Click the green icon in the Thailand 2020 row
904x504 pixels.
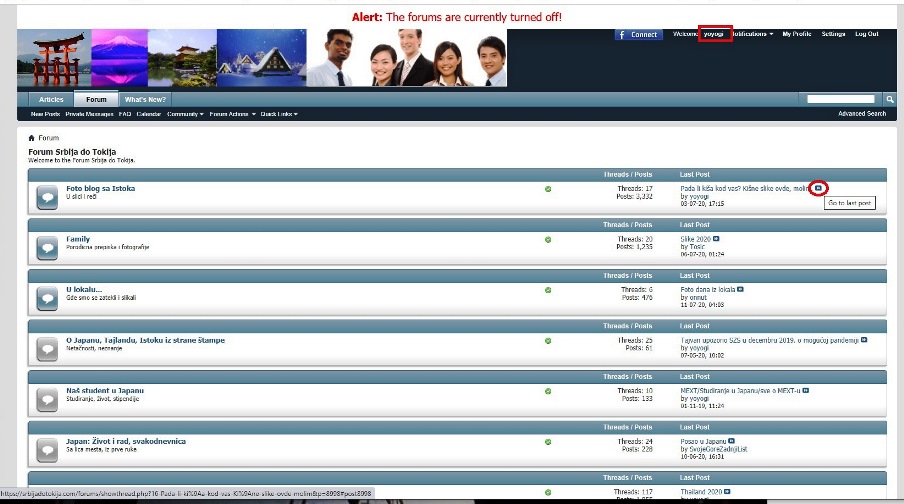pyautogui.click(x=548, y=492)
